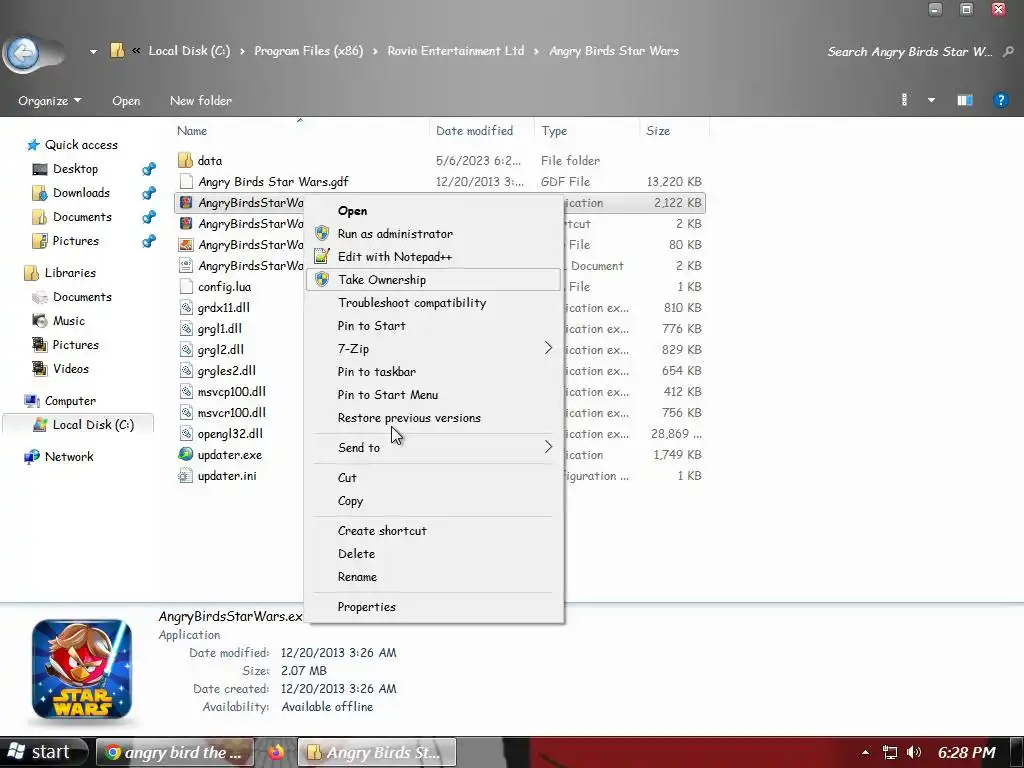Expand the 7-Zip submenu
The width and height of the screenshot is (1024, 768).
434,349
